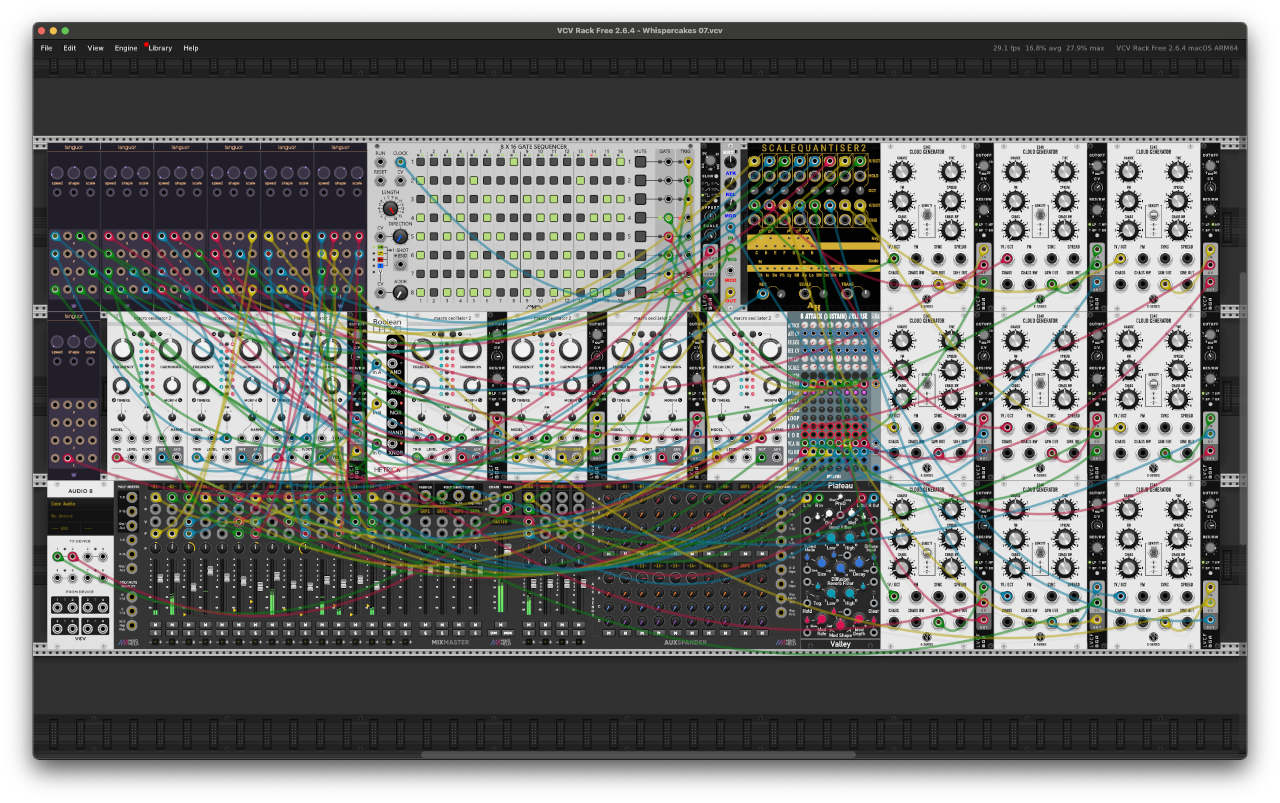Open the View menu
The image size is (1280, 803).
pos(95,48)
